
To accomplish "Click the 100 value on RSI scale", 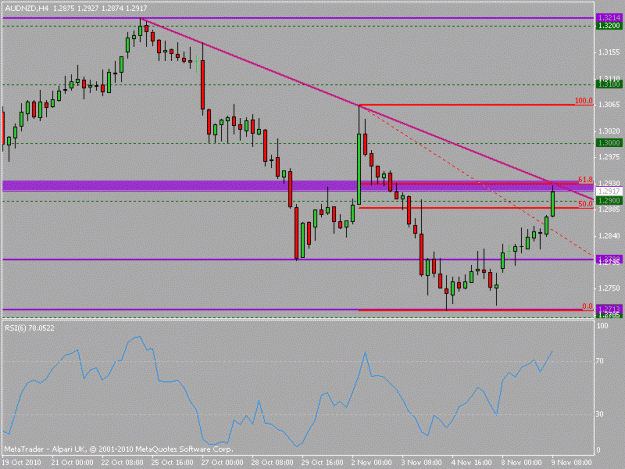I will click(602, 326).
